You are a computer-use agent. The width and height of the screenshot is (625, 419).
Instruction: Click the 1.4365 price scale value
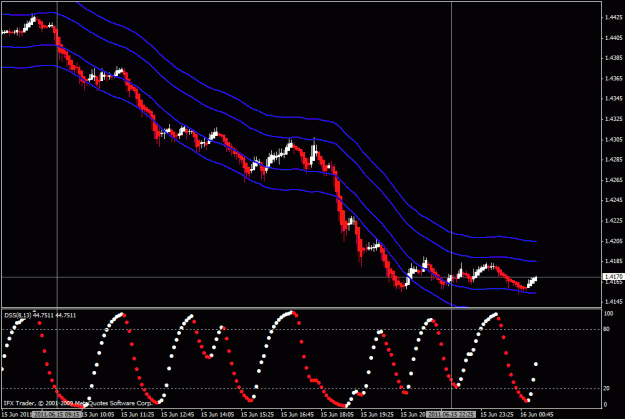pyautogui.click(x=613, y=79)
